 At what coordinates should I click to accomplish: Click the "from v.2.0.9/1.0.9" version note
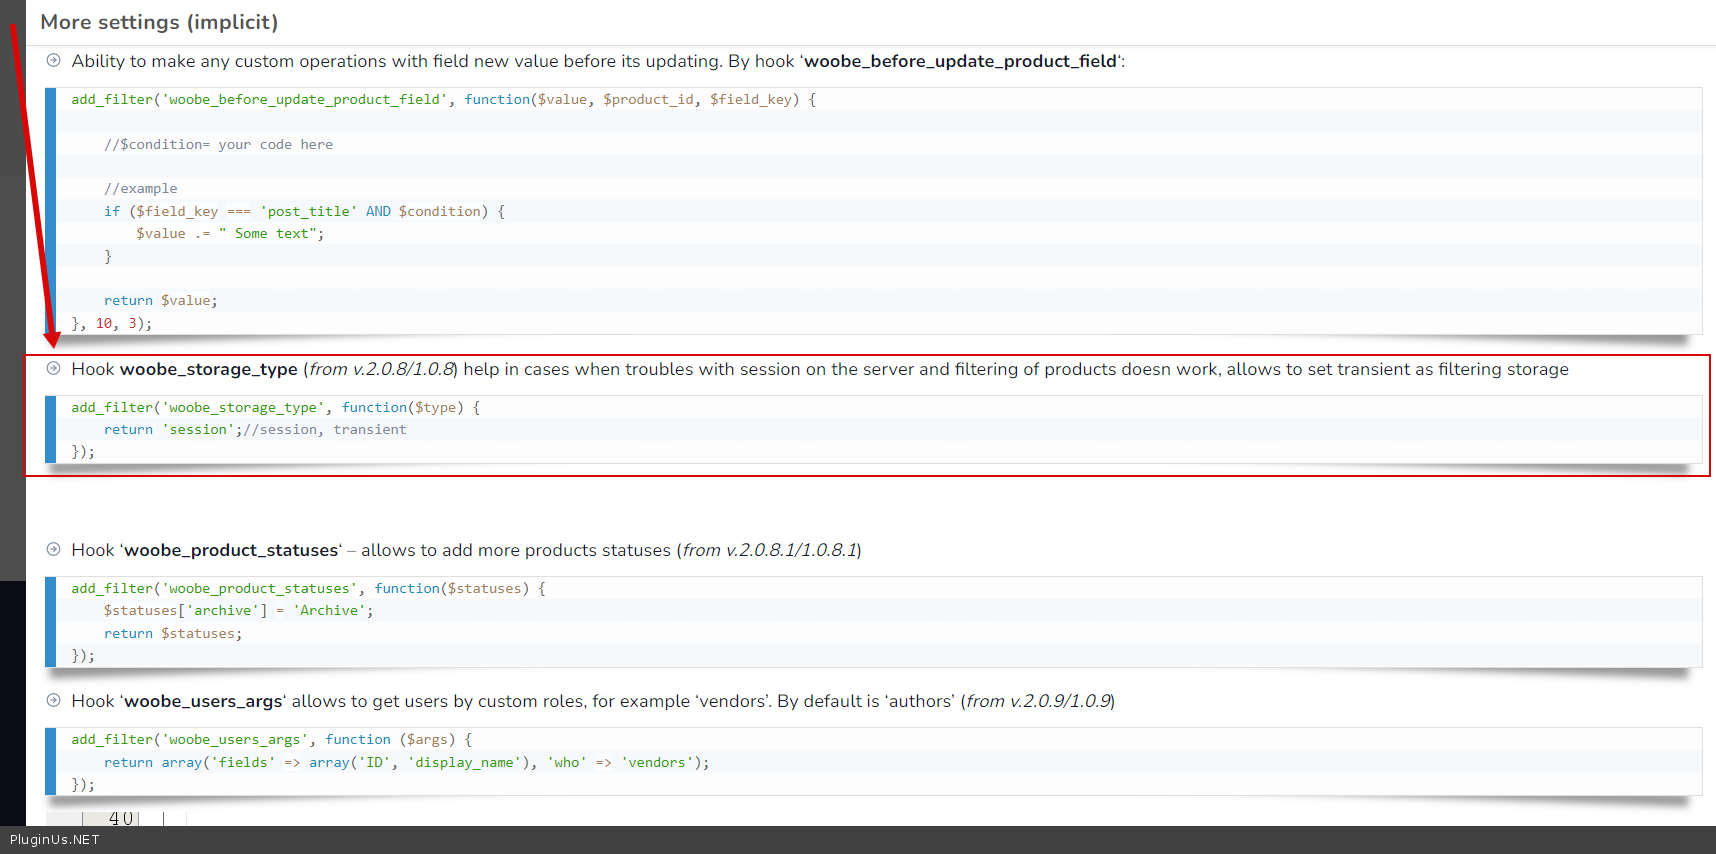pyautogui.click(x=1038, y=701)
